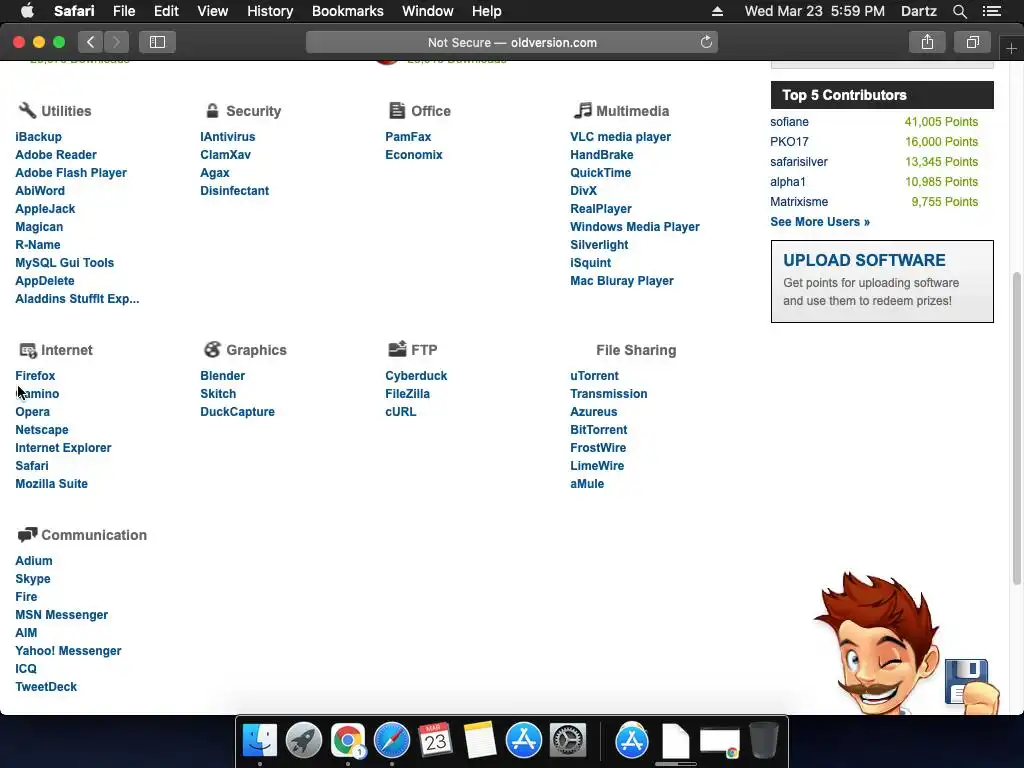1024x768 pixels.
Task: Open the ClamXav link under Security
Action: tap(225, 155)
